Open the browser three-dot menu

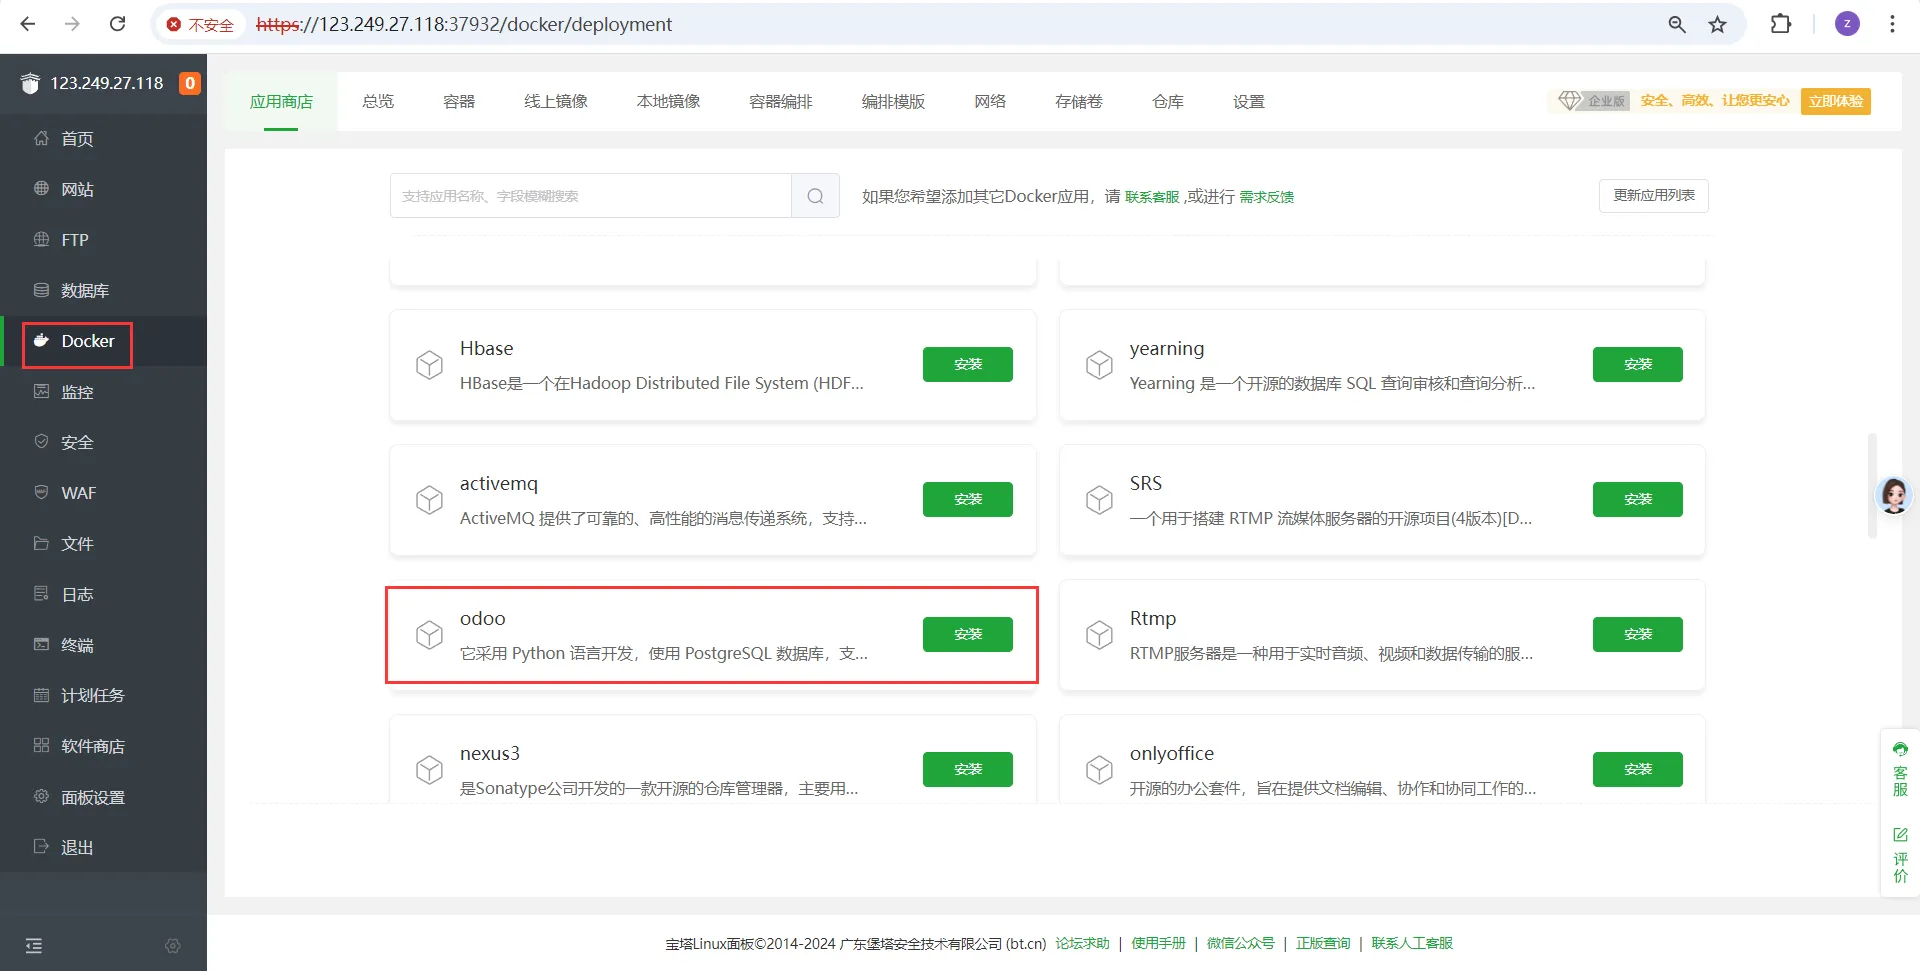pyautogui.click(x=1892, y=24)
